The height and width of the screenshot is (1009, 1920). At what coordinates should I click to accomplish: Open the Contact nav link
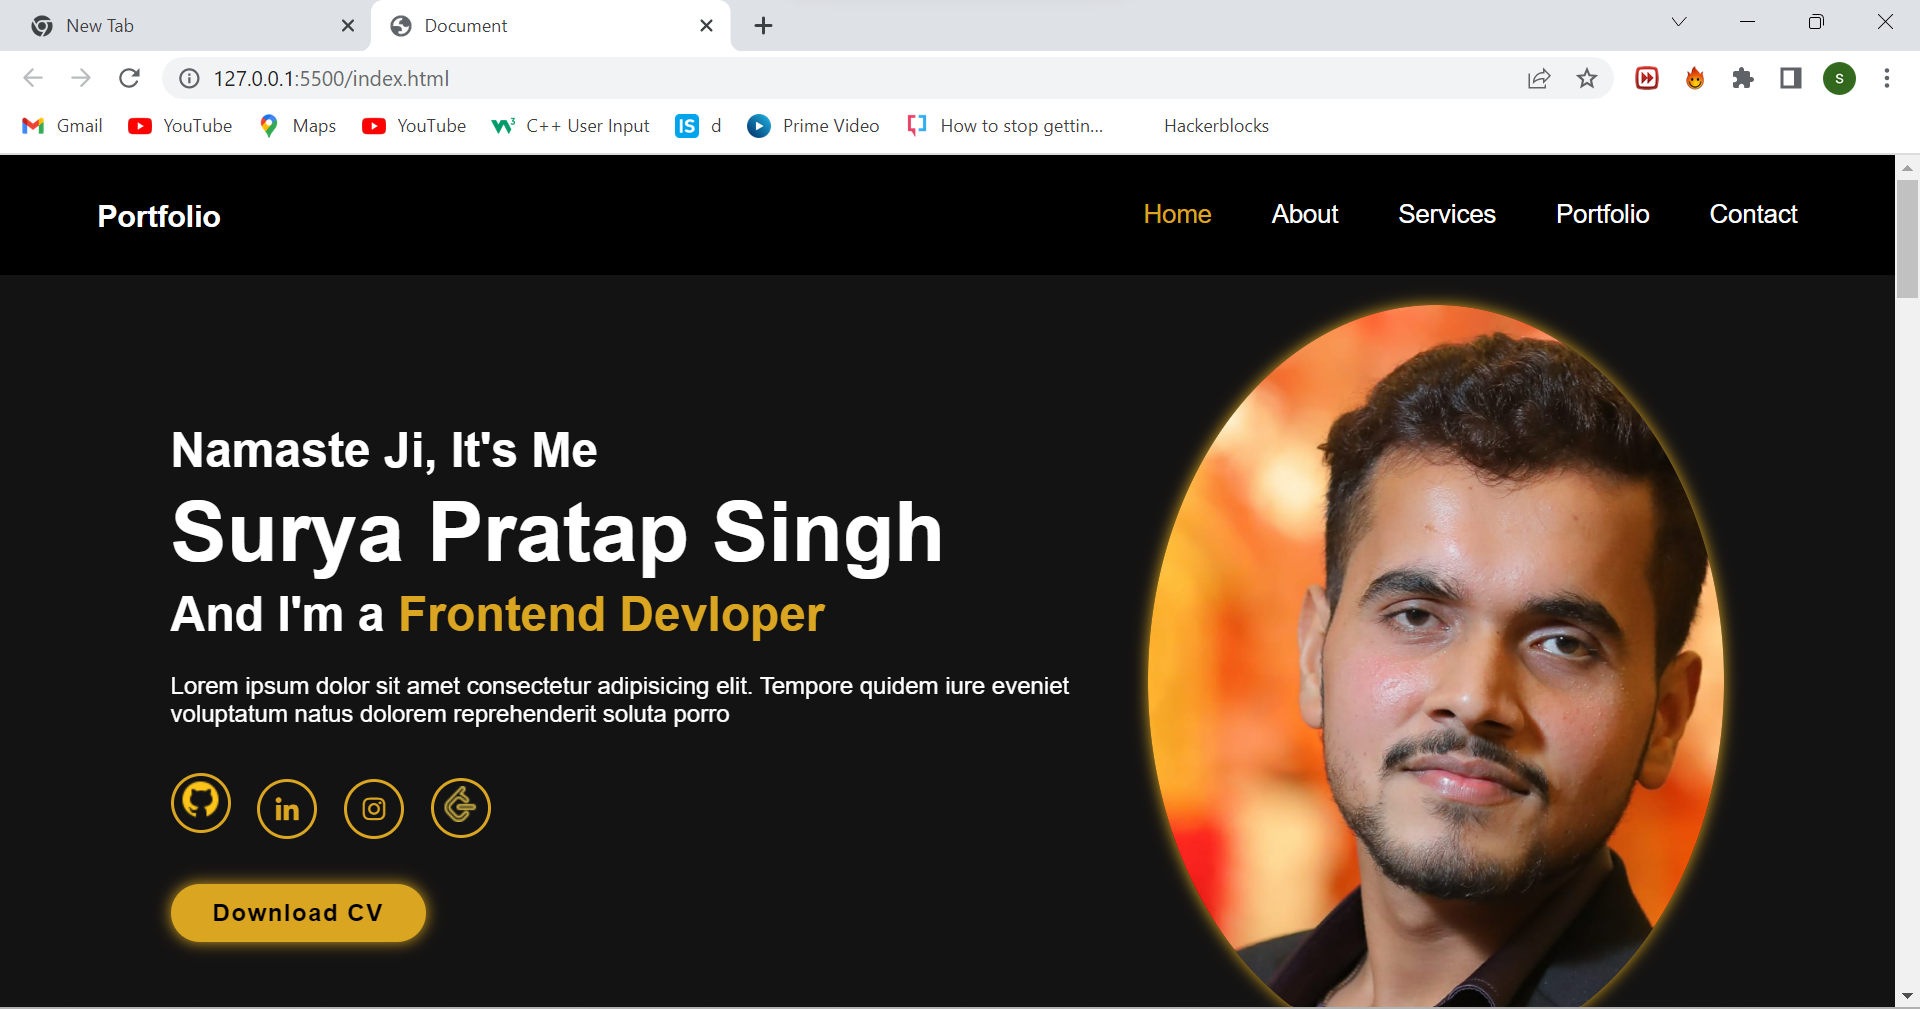1753,214
